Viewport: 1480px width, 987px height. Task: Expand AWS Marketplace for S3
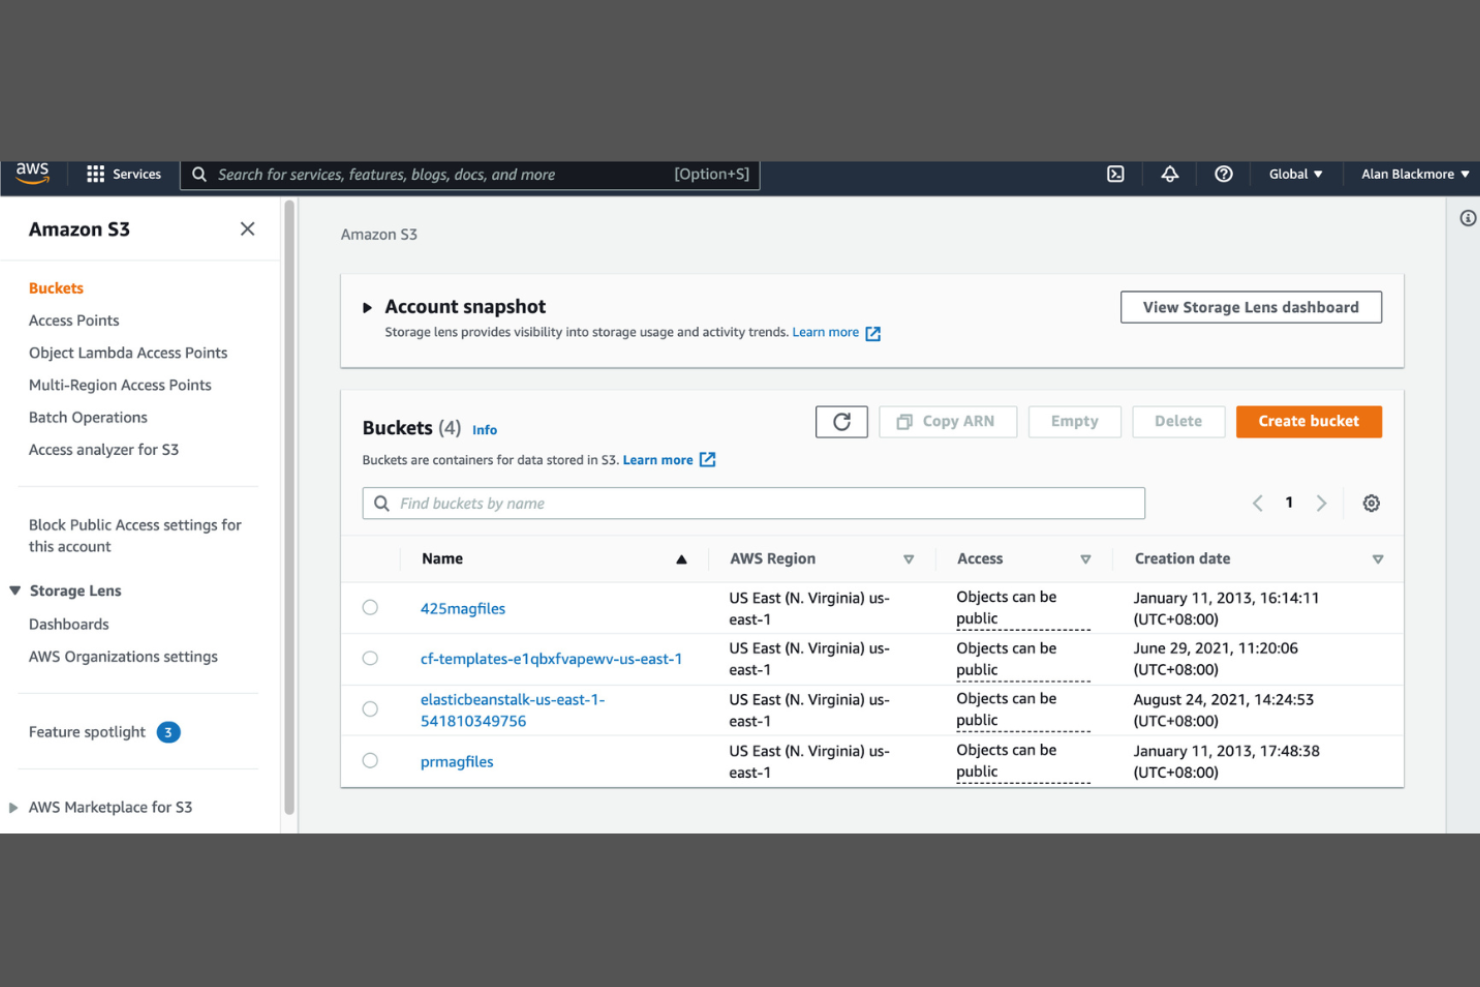pyautogui.click(x=13, y=807)
